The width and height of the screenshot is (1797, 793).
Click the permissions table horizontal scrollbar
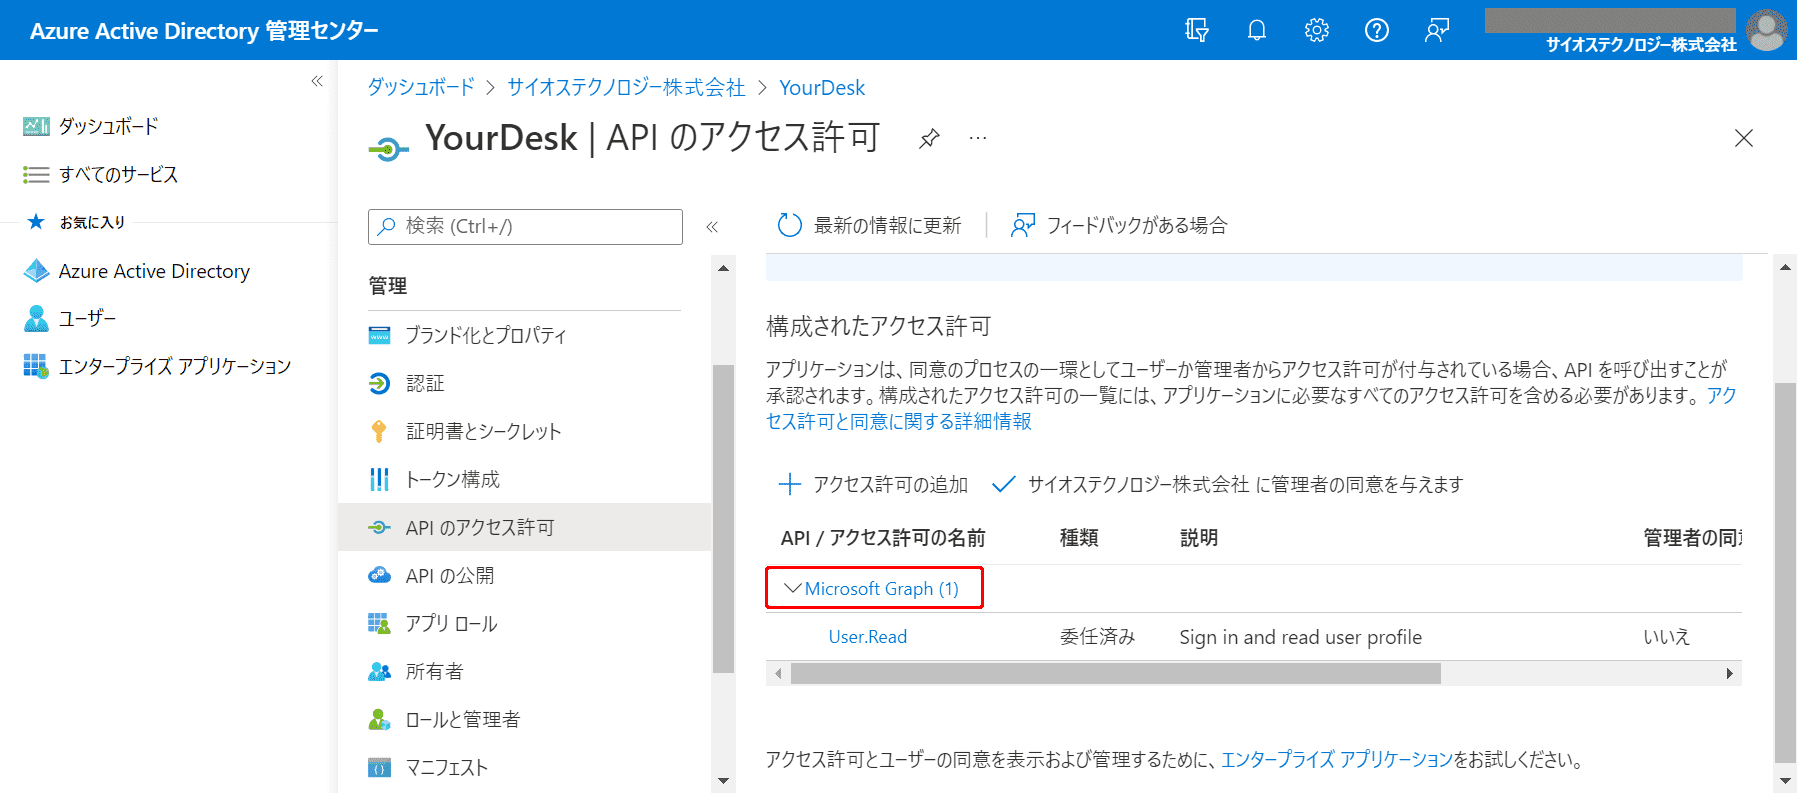1116,673
